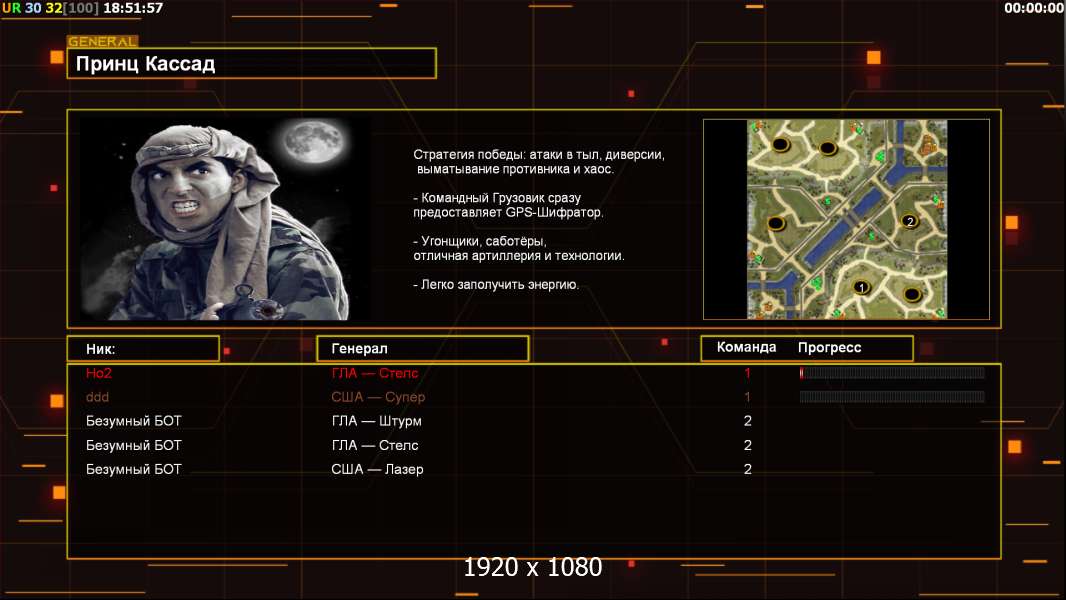Screen dimensions: 1066x600
Task: Click the 00:00:00 timer readout
Action: tap(1034, 8)
